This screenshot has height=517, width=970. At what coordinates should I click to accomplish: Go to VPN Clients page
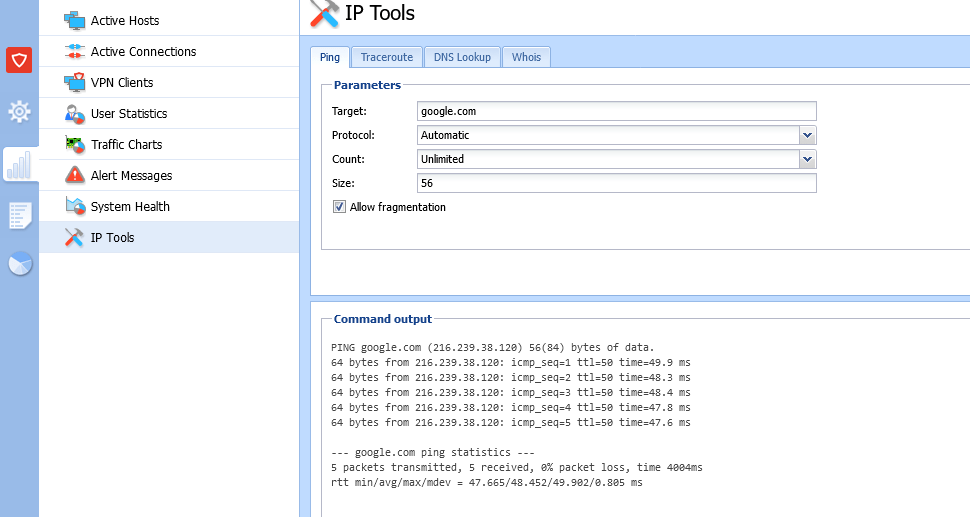122,82
